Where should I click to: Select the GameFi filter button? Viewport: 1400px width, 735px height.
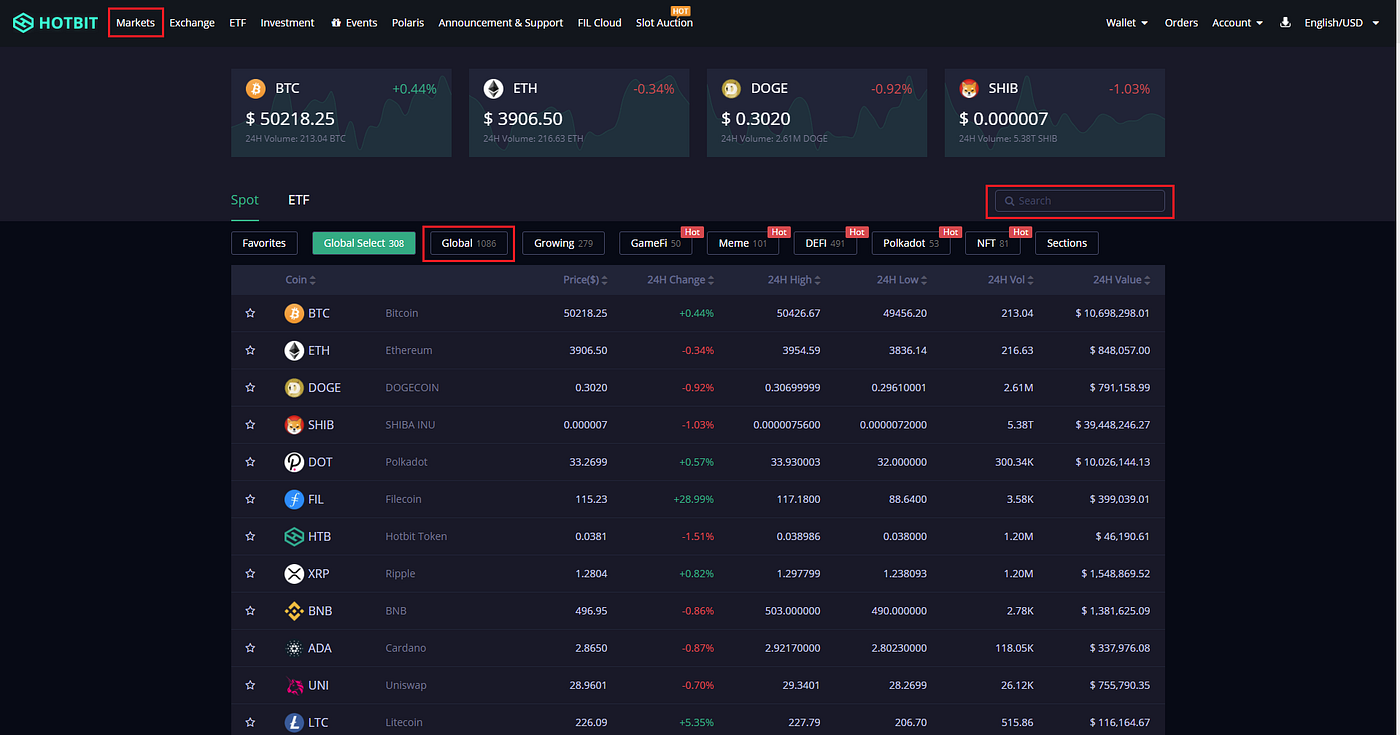click(x=656, y=243)
